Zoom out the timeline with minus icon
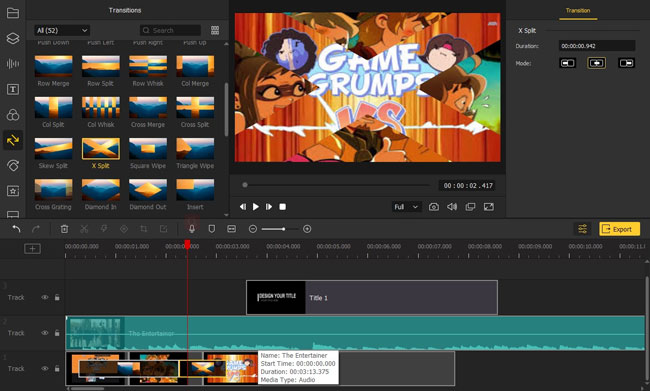This screenshot has height=391, width=650. pyautogui.click(x=252, y=229)
